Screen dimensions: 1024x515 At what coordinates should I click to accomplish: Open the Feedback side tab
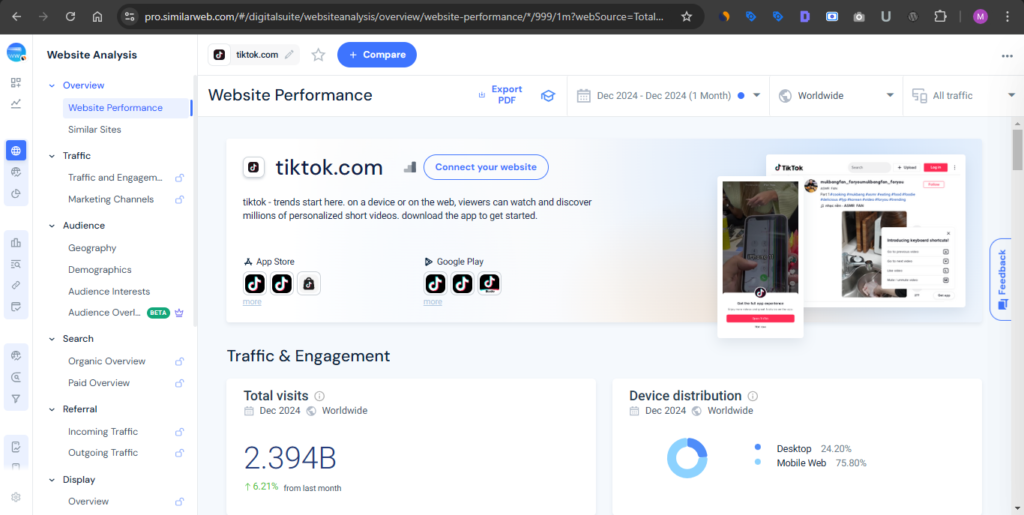tap(1001, 279)
